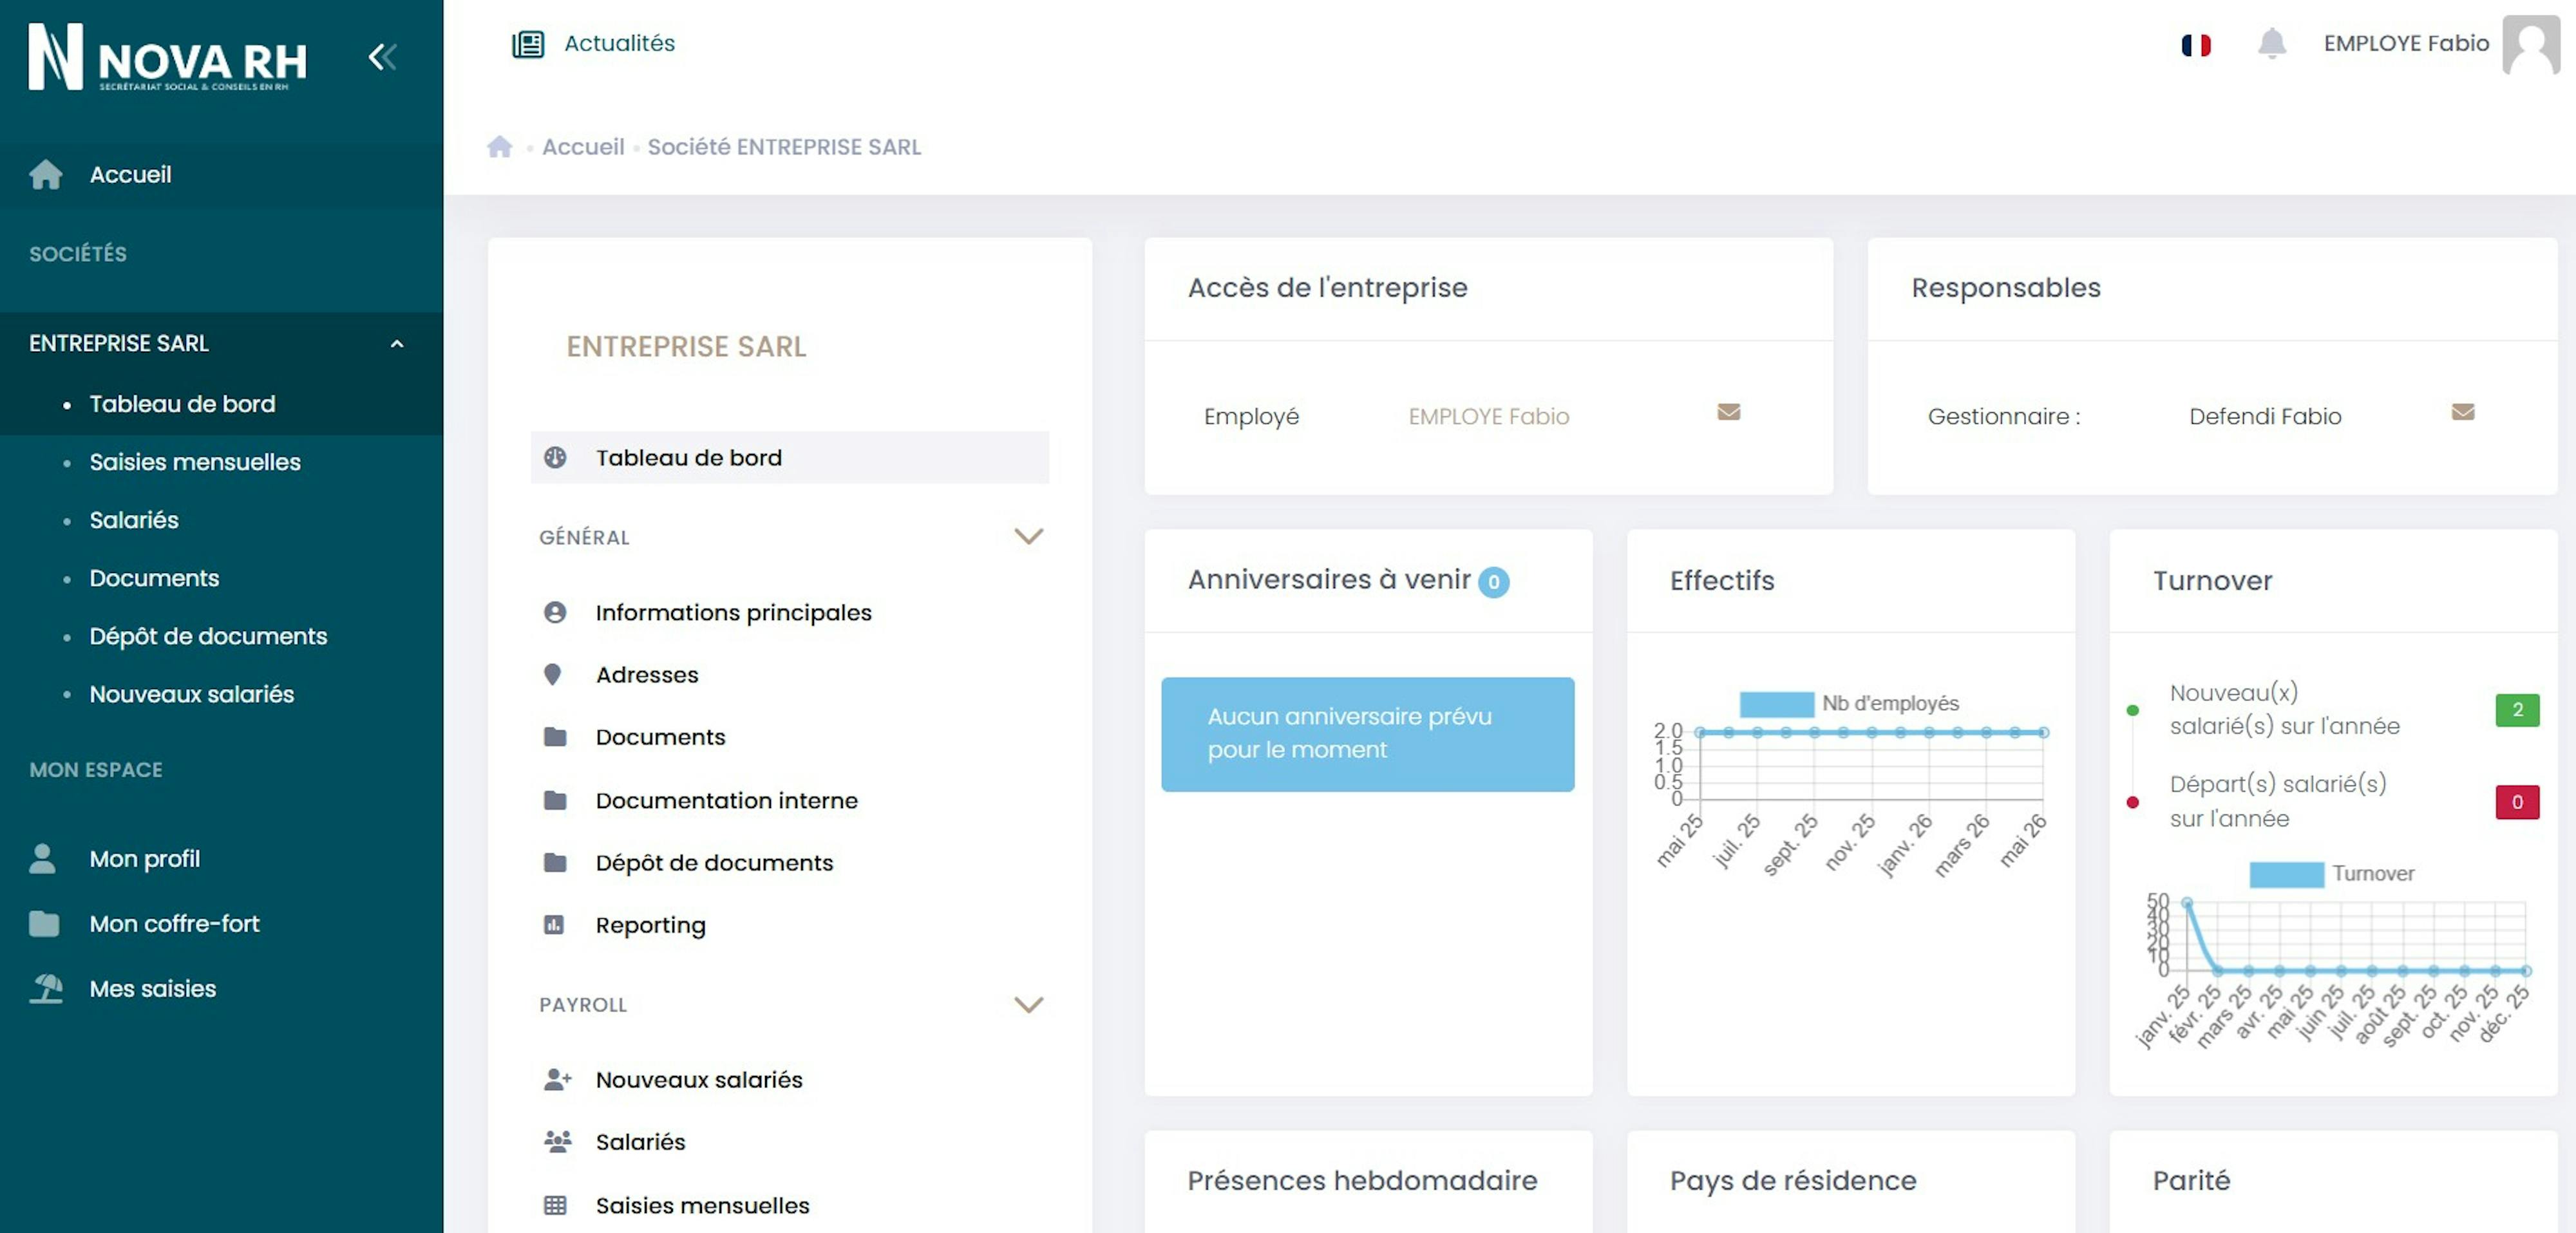Screen dimensions: 2576x1233
Task: Click the home icon in breadcrumb
Action: tap(499, 147)
